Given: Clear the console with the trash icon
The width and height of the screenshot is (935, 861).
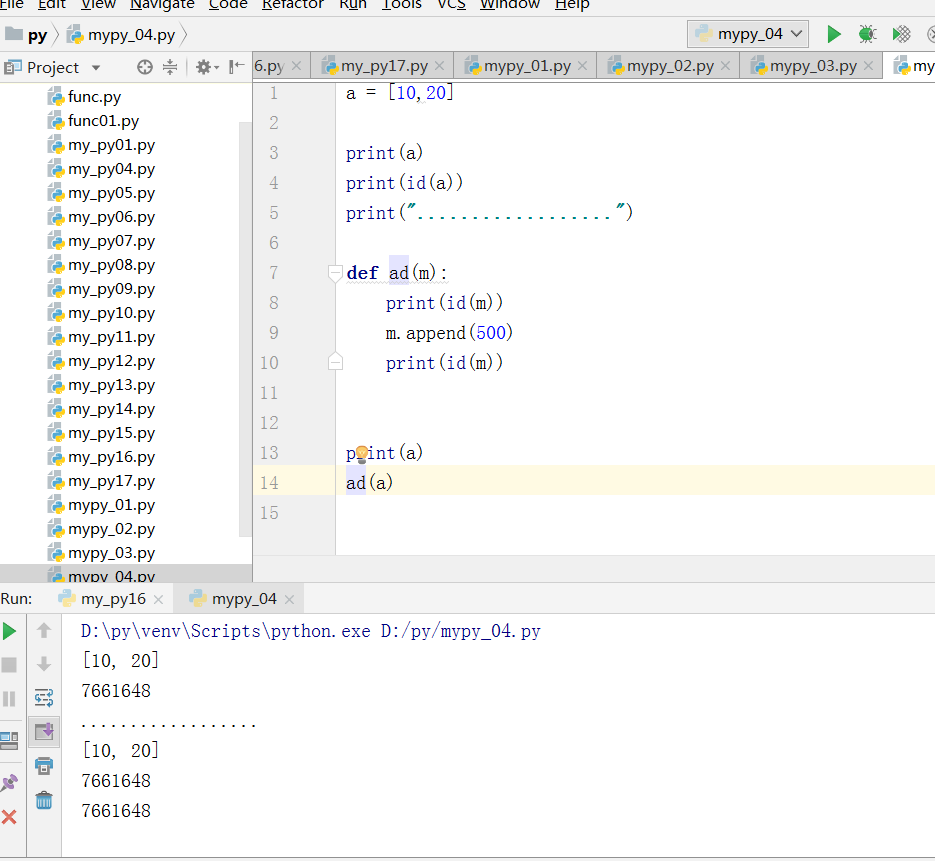Looking at the screenshot, I should click(x=44, y=800).
